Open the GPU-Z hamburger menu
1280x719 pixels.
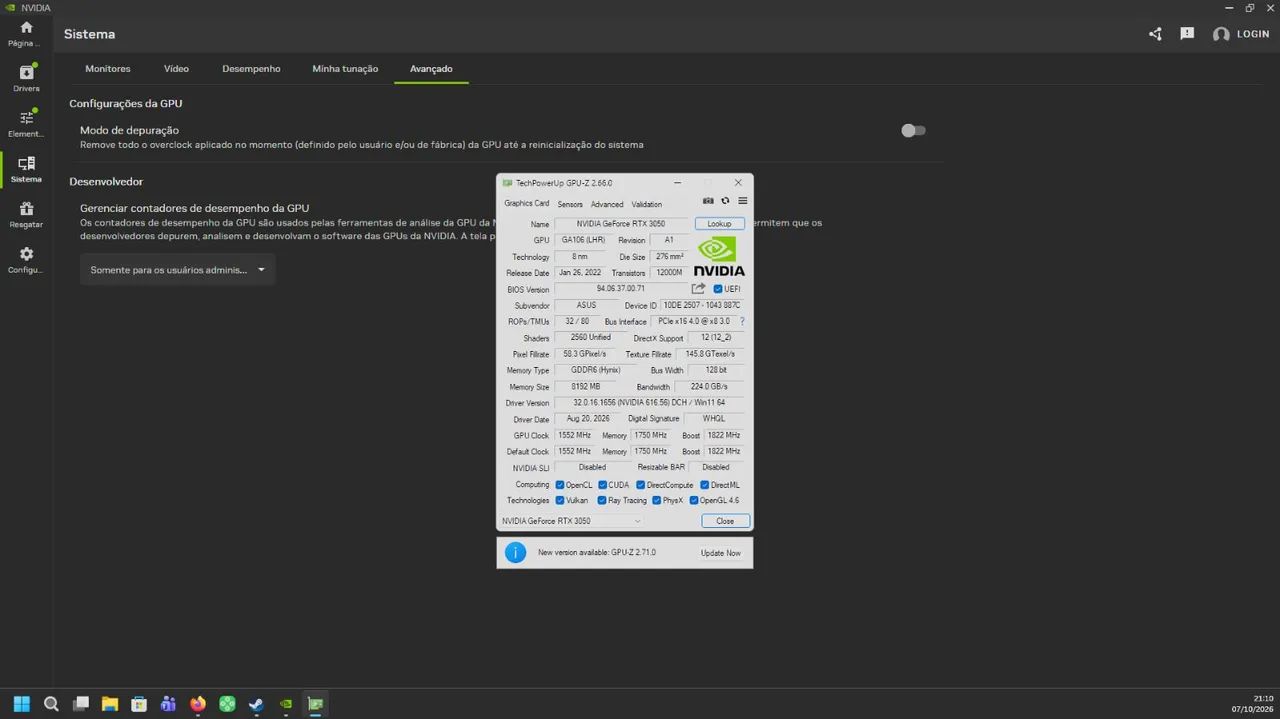pyautogui.click(x=742, y=201)
